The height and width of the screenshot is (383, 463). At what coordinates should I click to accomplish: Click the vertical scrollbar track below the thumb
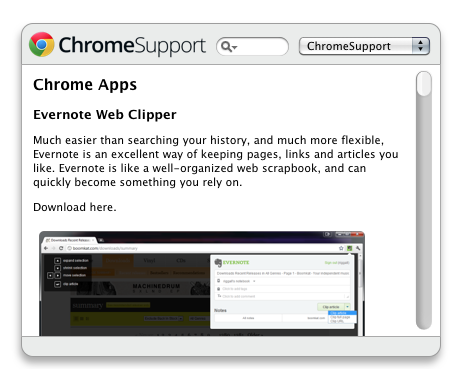click(x=424, y=213)
